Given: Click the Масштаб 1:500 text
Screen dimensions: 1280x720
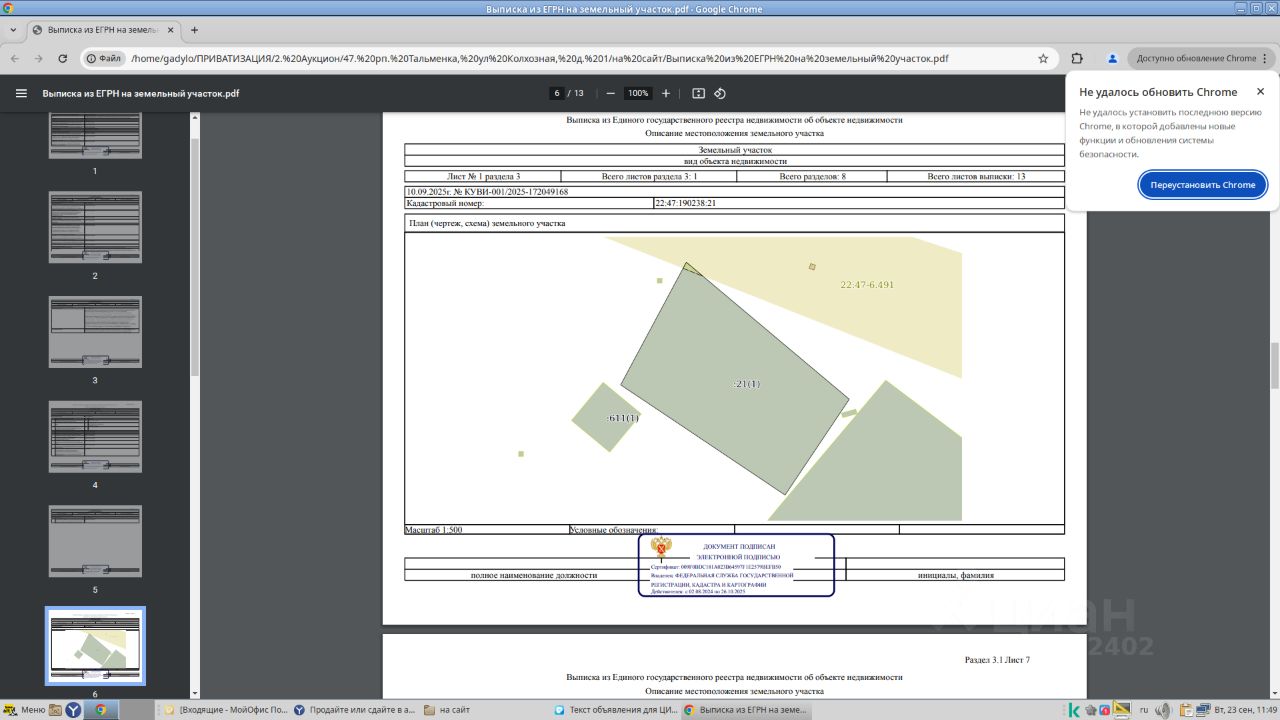Looking at the screenshot, I should (434, 530).
